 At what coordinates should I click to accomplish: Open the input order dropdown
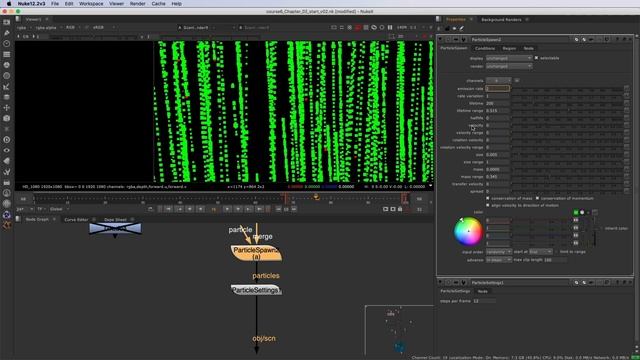498,252
